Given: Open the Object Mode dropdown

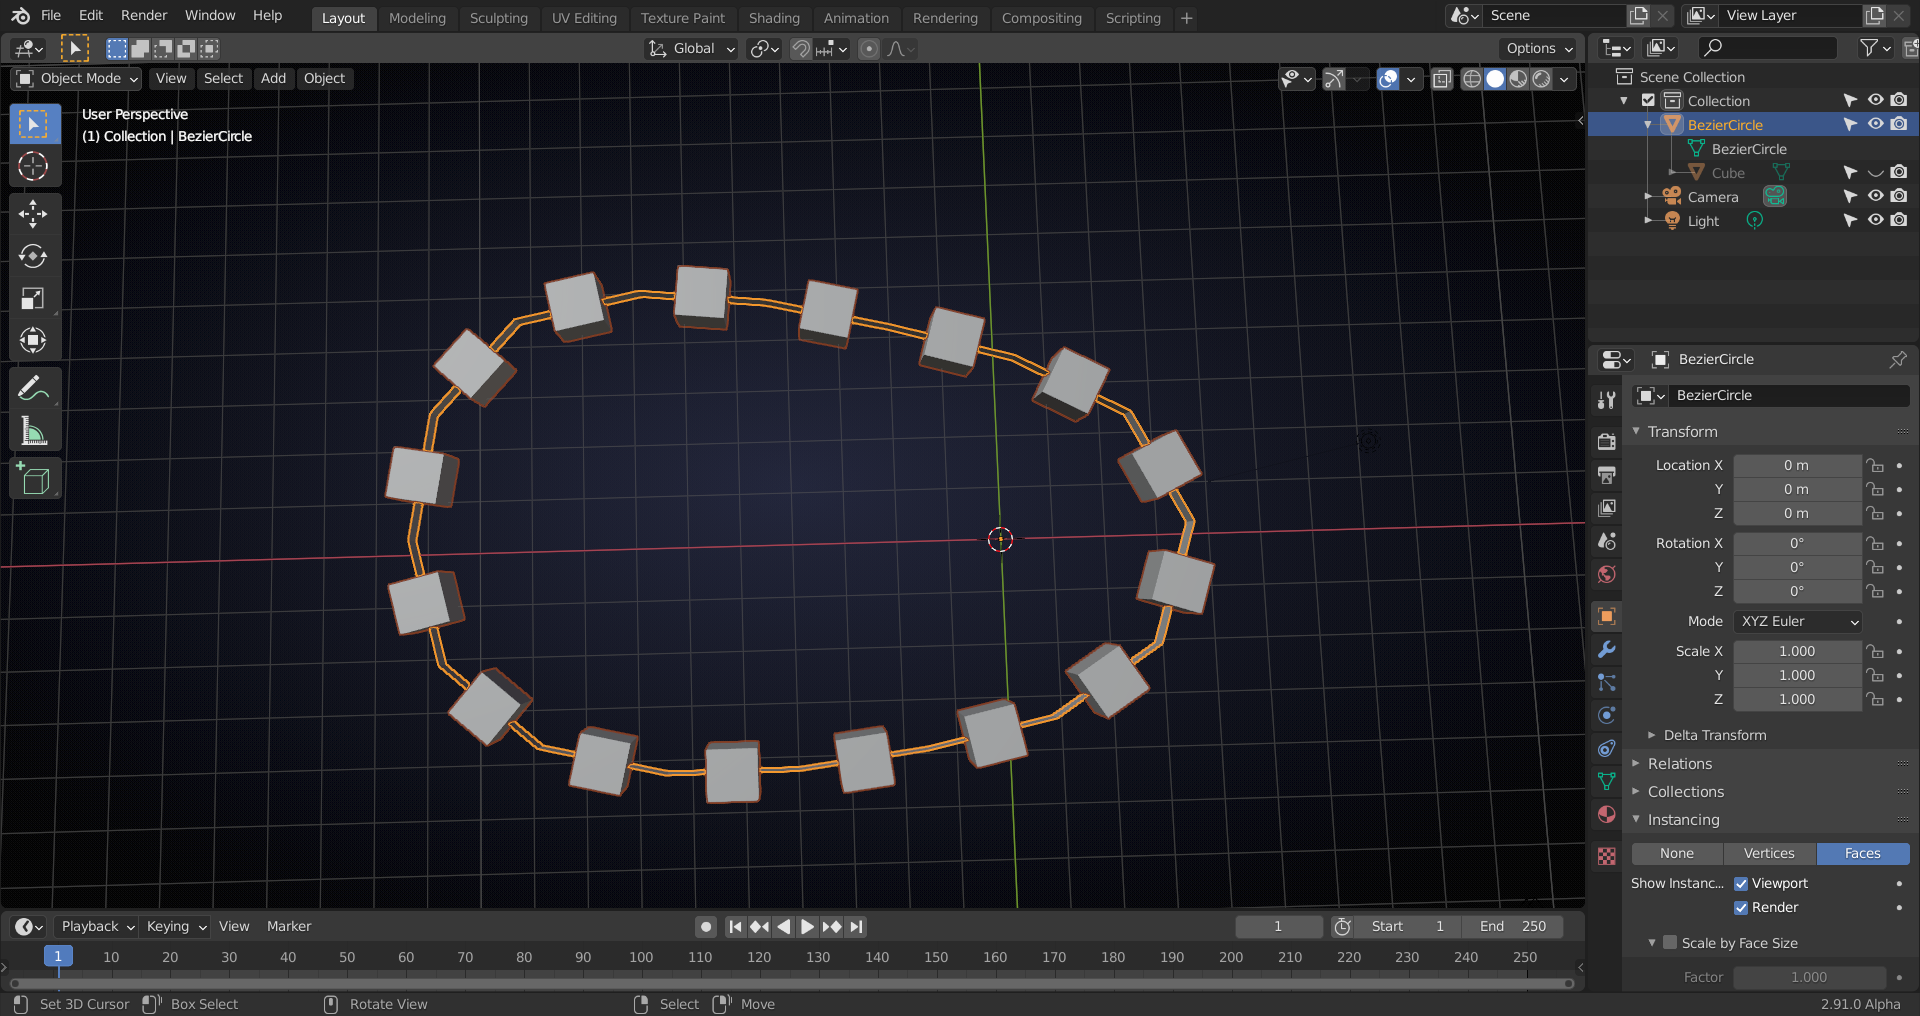Looking at the screenshot, I should pos(78,78).
